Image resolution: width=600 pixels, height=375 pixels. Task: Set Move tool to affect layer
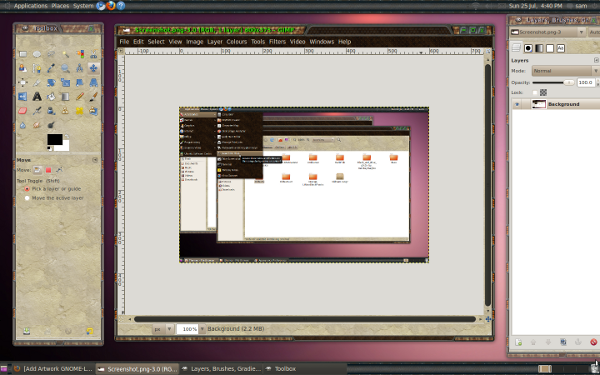coord(38,170)
